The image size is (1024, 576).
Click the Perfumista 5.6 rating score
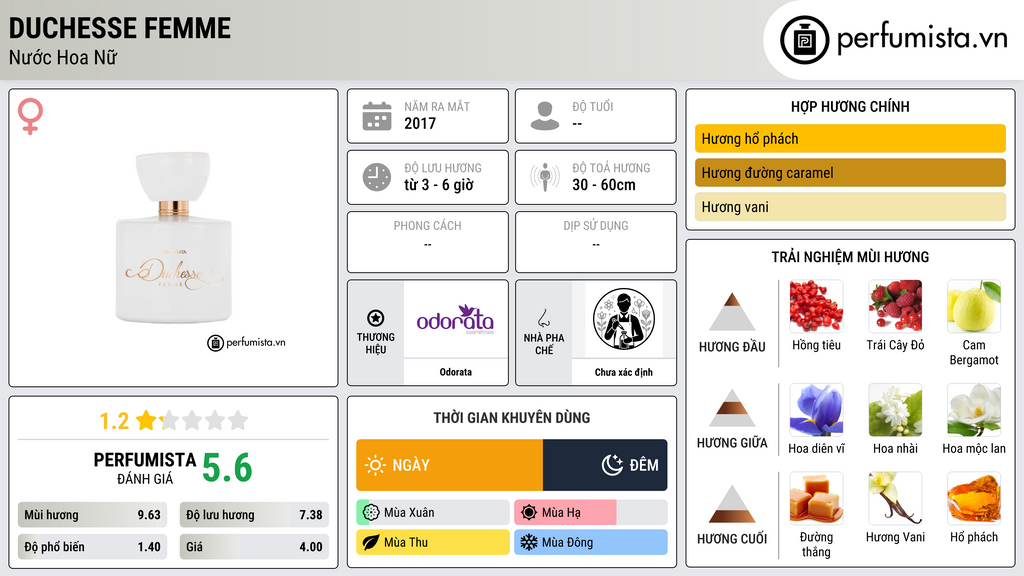click(227, 468)
